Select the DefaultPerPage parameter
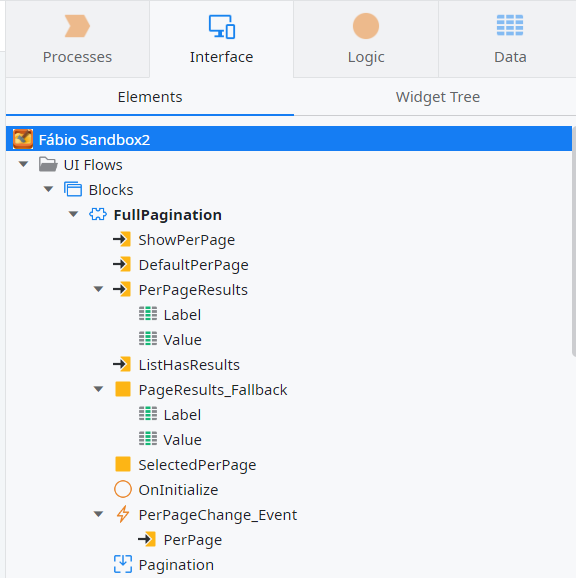Screen dimensions: 576x578 click(193, 265)
